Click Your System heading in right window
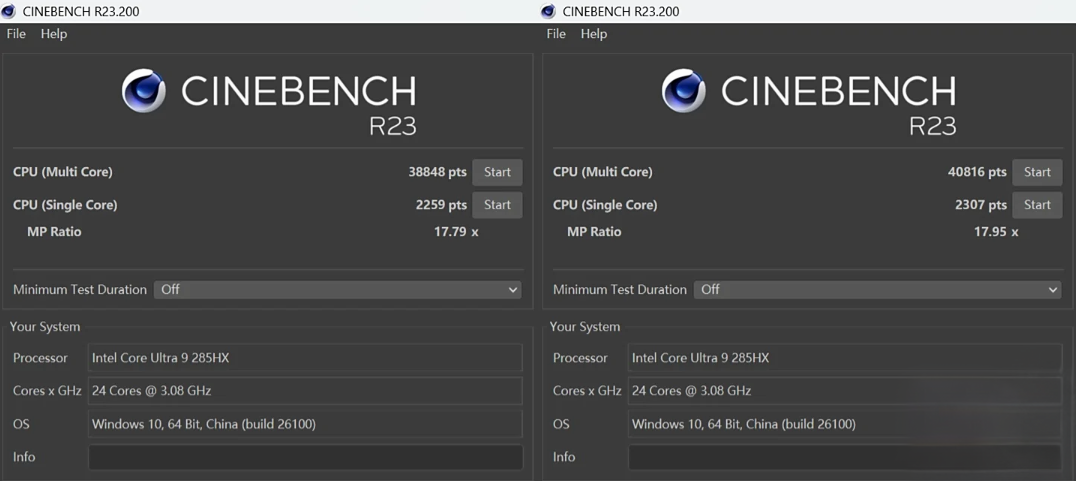The height and width of the screenshot is (481, 1076). point(585,327)
